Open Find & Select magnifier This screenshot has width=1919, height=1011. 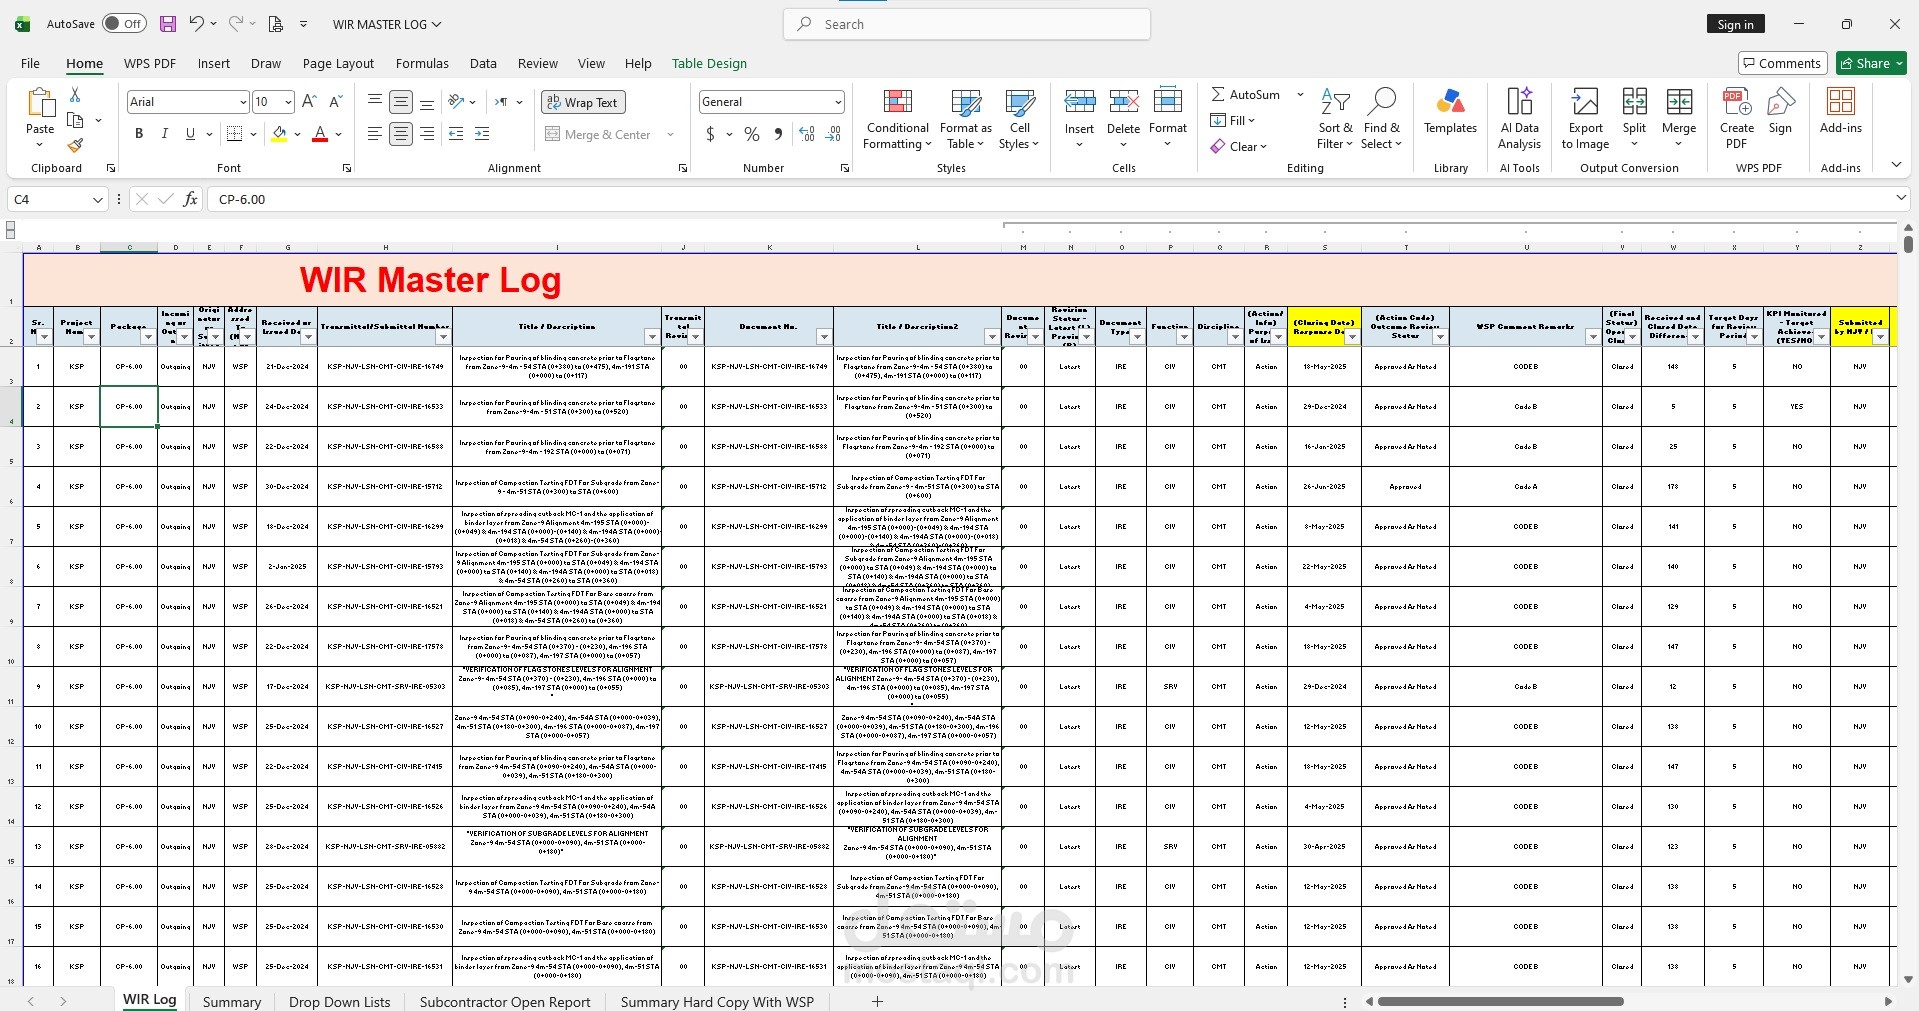[1382, 119]
